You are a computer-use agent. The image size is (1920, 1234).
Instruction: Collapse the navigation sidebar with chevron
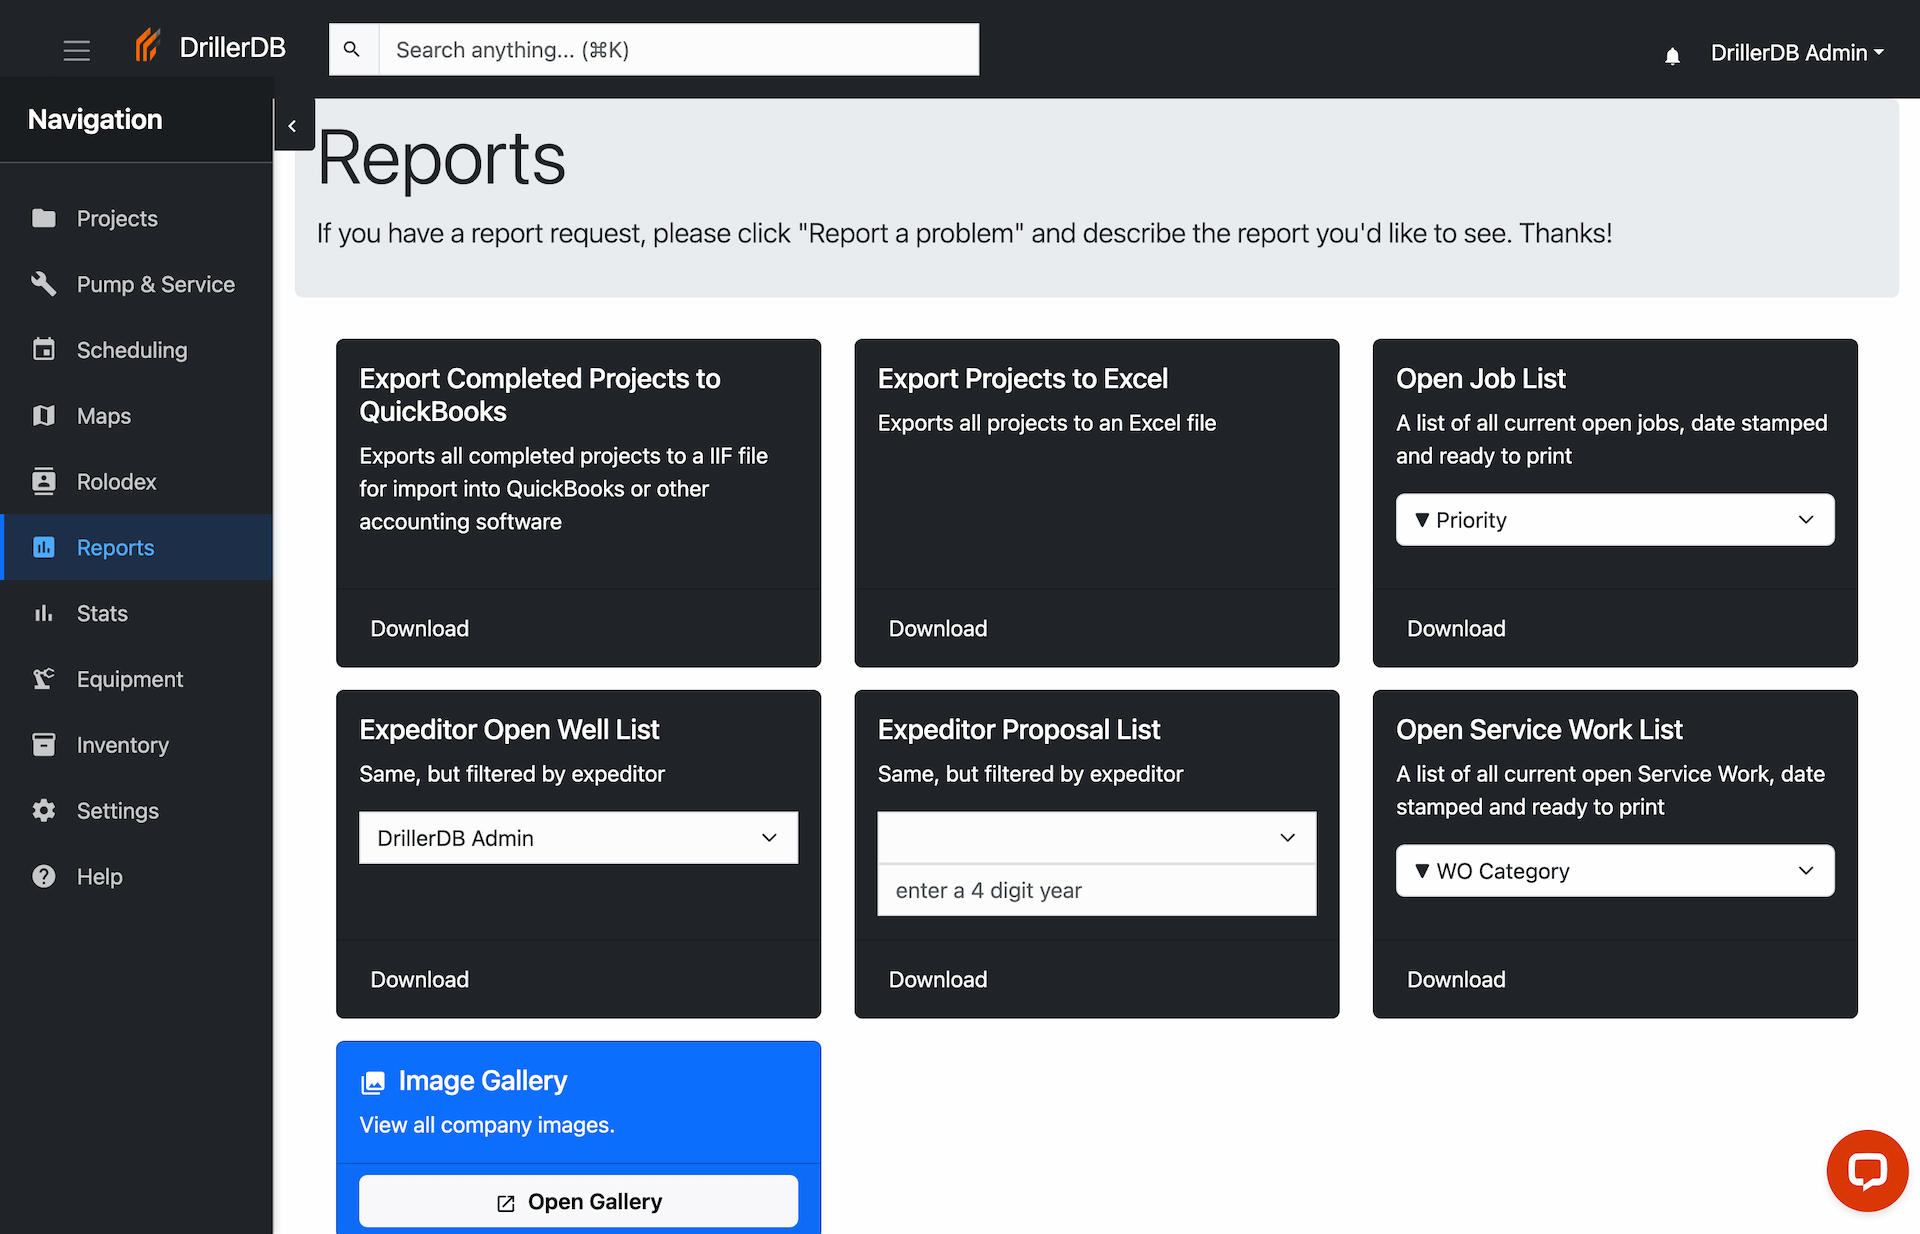[293, 125]
